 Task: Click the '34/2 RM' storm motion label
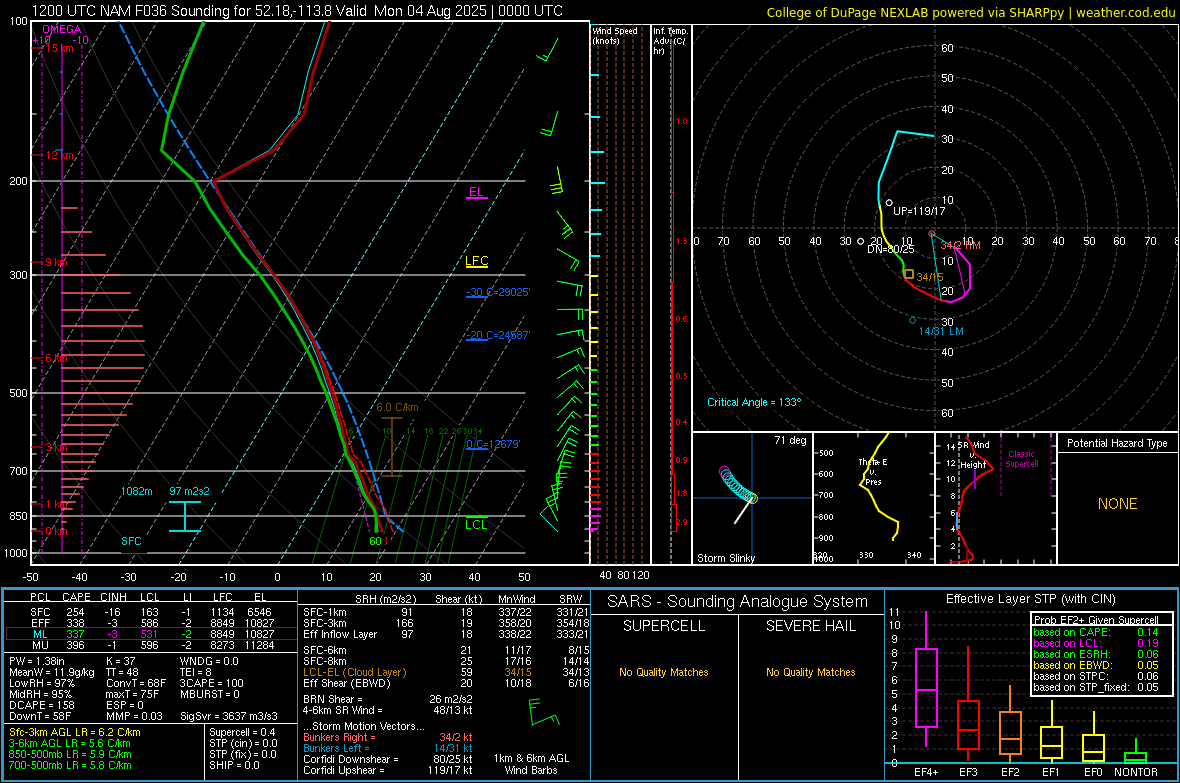[961, 245]
